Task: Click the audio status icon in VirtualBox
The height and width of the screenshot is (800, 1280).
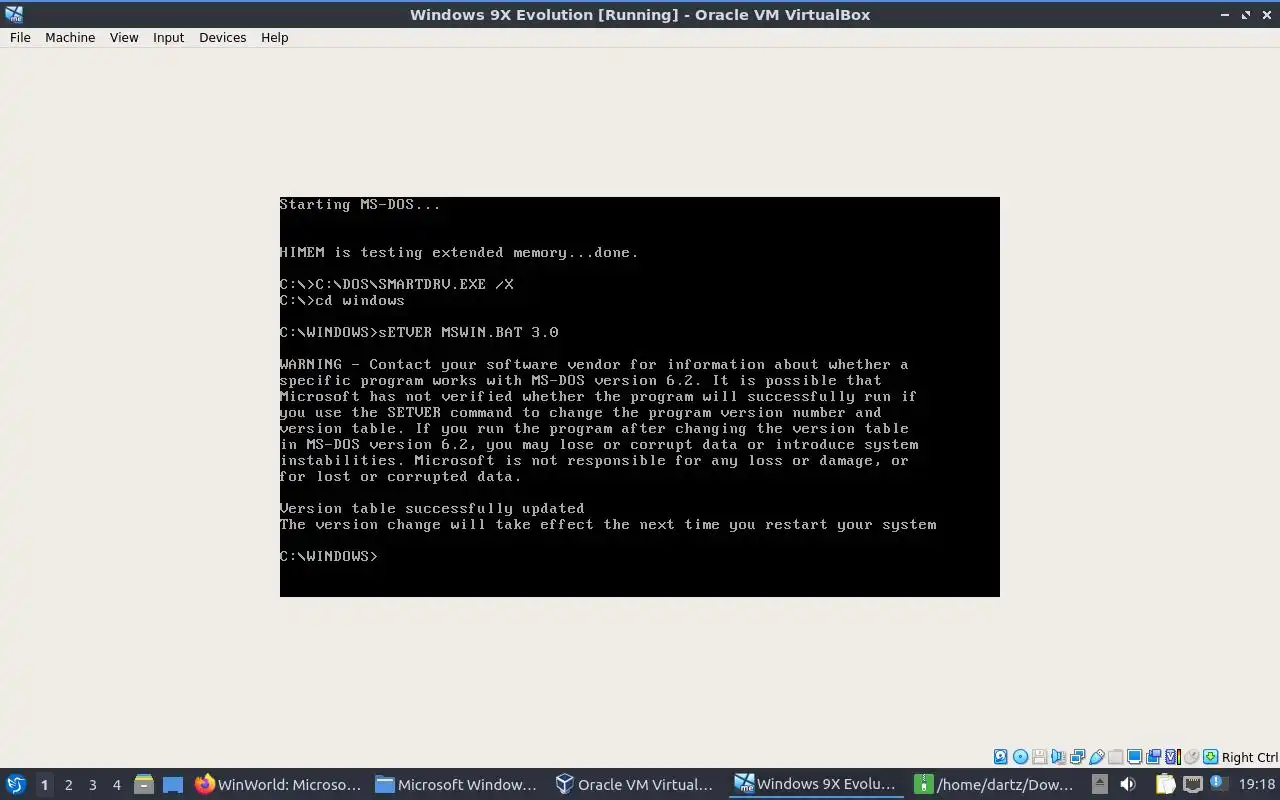Action: pos(1058,757)
